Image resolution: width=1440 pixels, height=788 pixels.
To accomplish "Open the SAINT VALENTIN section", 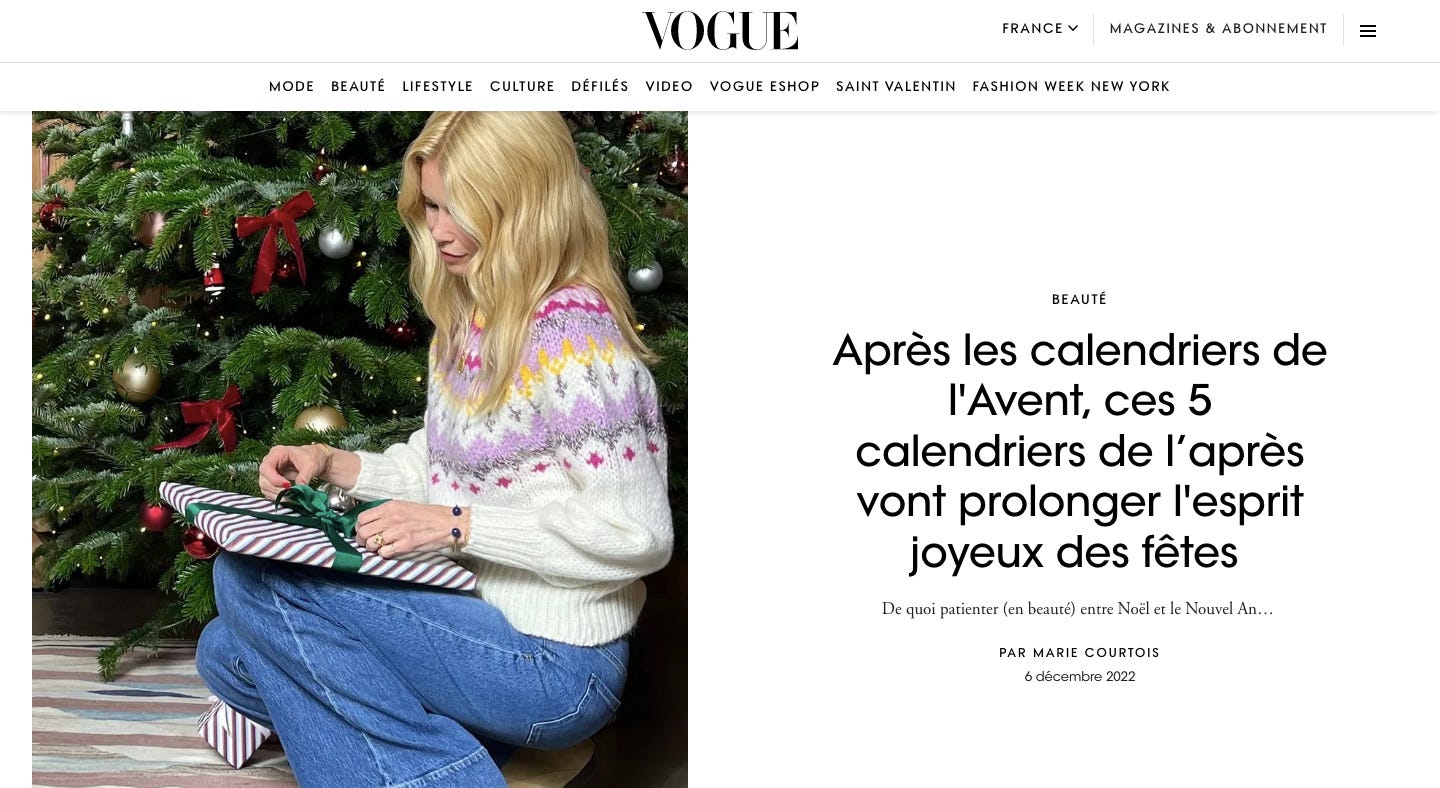I will pyautogui.click(x=896, y=87).
